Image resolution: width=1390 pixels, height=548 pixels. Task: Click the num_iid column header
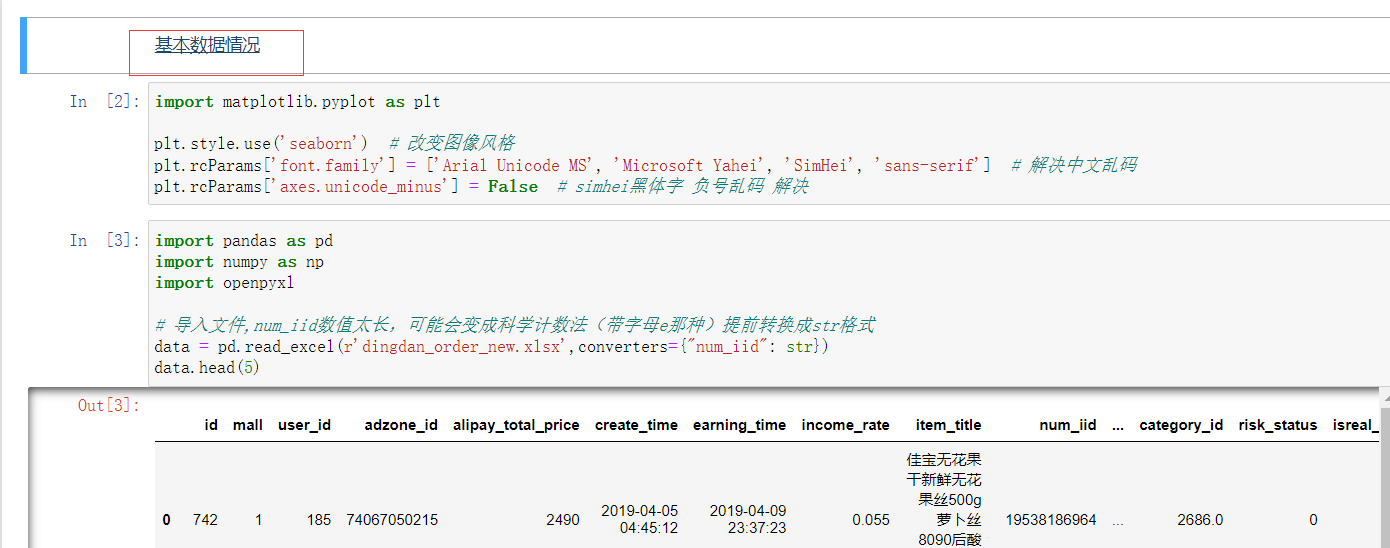(1068, 425)
